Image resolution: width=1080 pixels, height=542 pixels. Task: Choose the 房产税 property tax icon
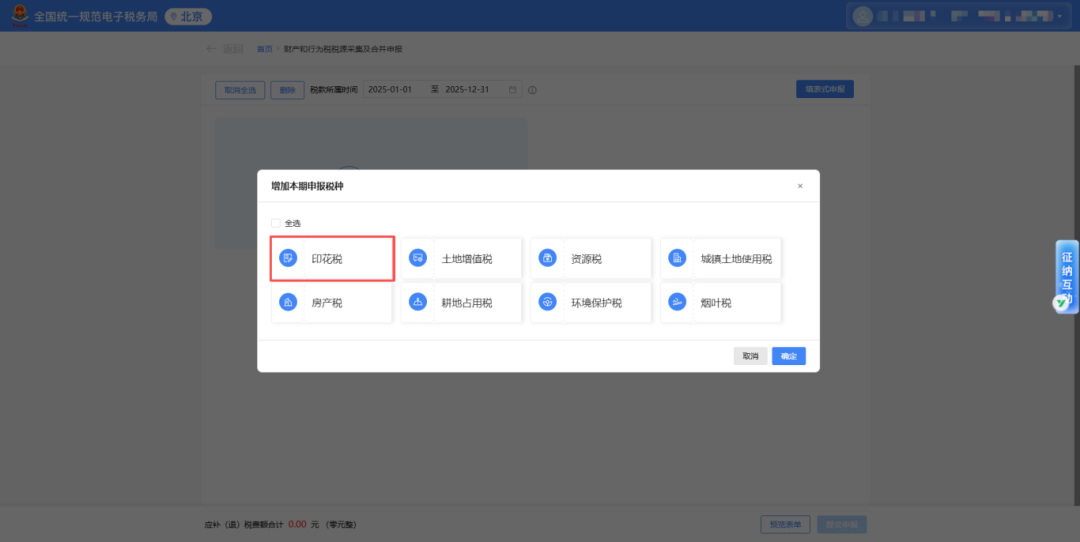pos(288,302)
